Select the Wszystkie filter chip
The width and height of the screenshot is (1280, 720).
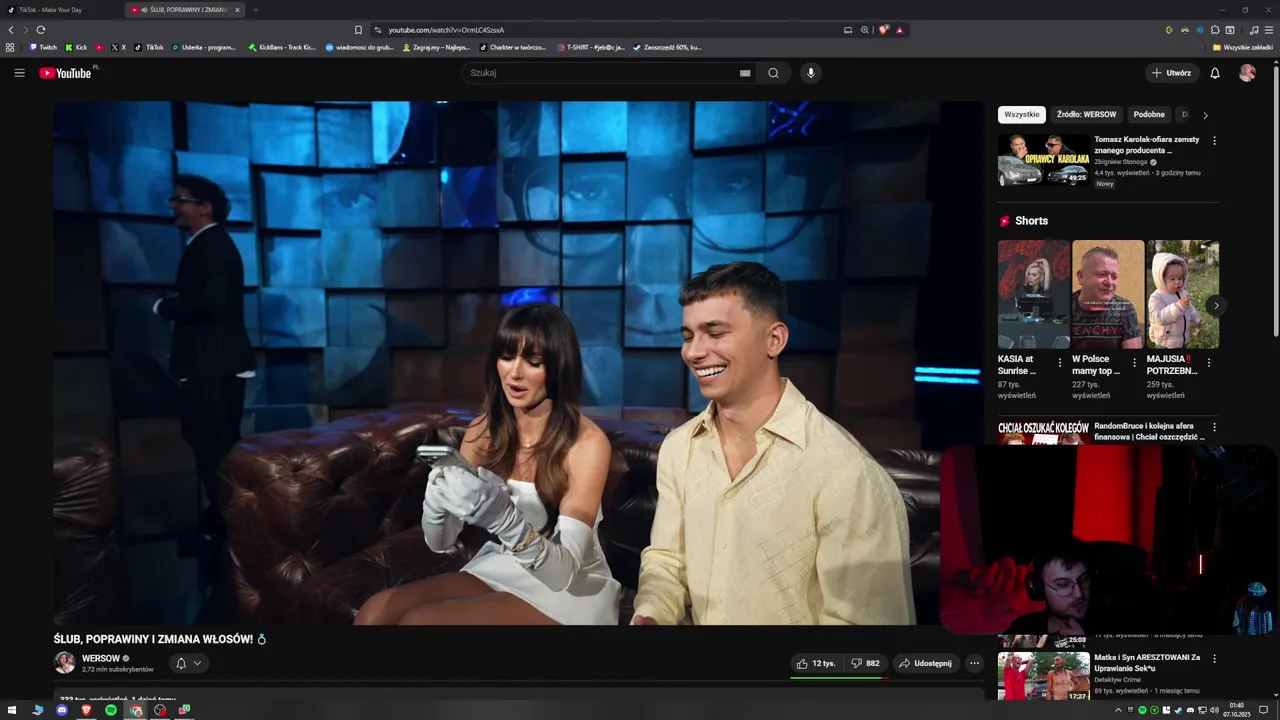click(x=1022, y=115)
